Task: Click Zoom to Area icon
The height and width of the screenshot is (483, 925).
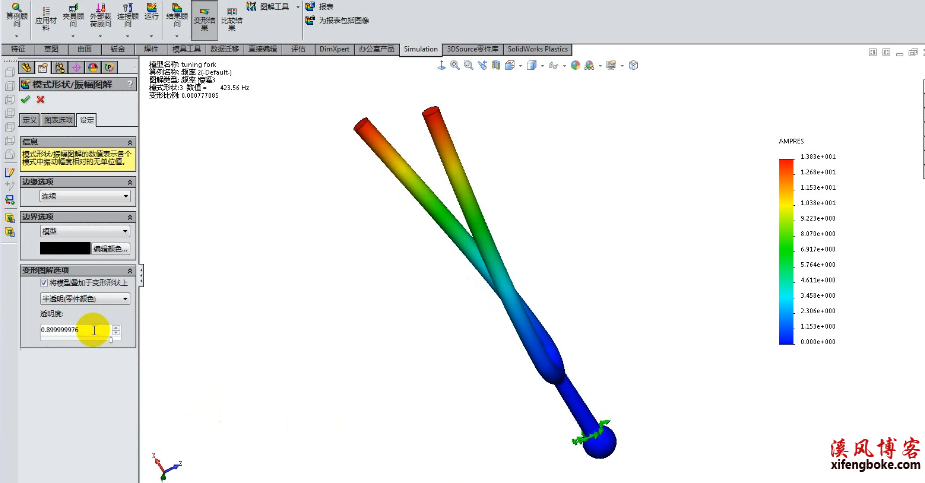Action: [x=468, y=65]
